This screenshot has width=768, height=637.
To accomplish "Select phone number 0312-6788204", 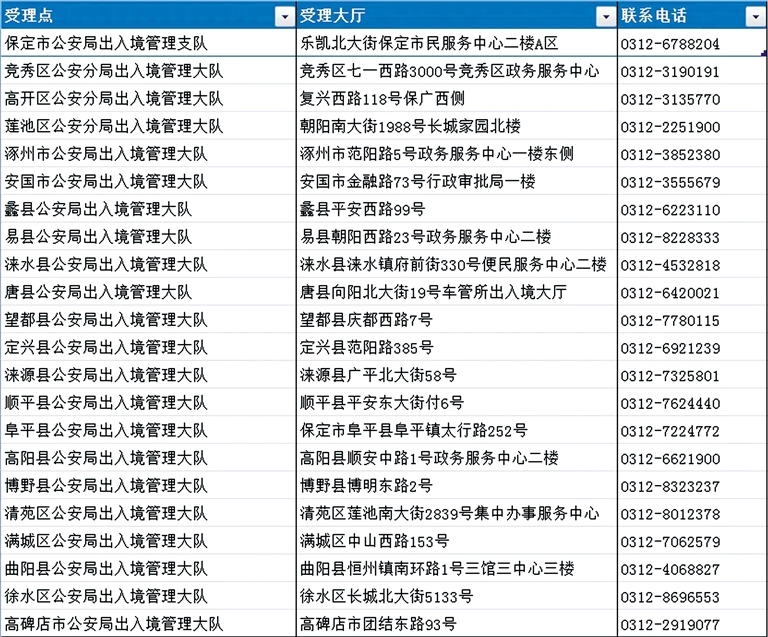I will click(670, 44).
